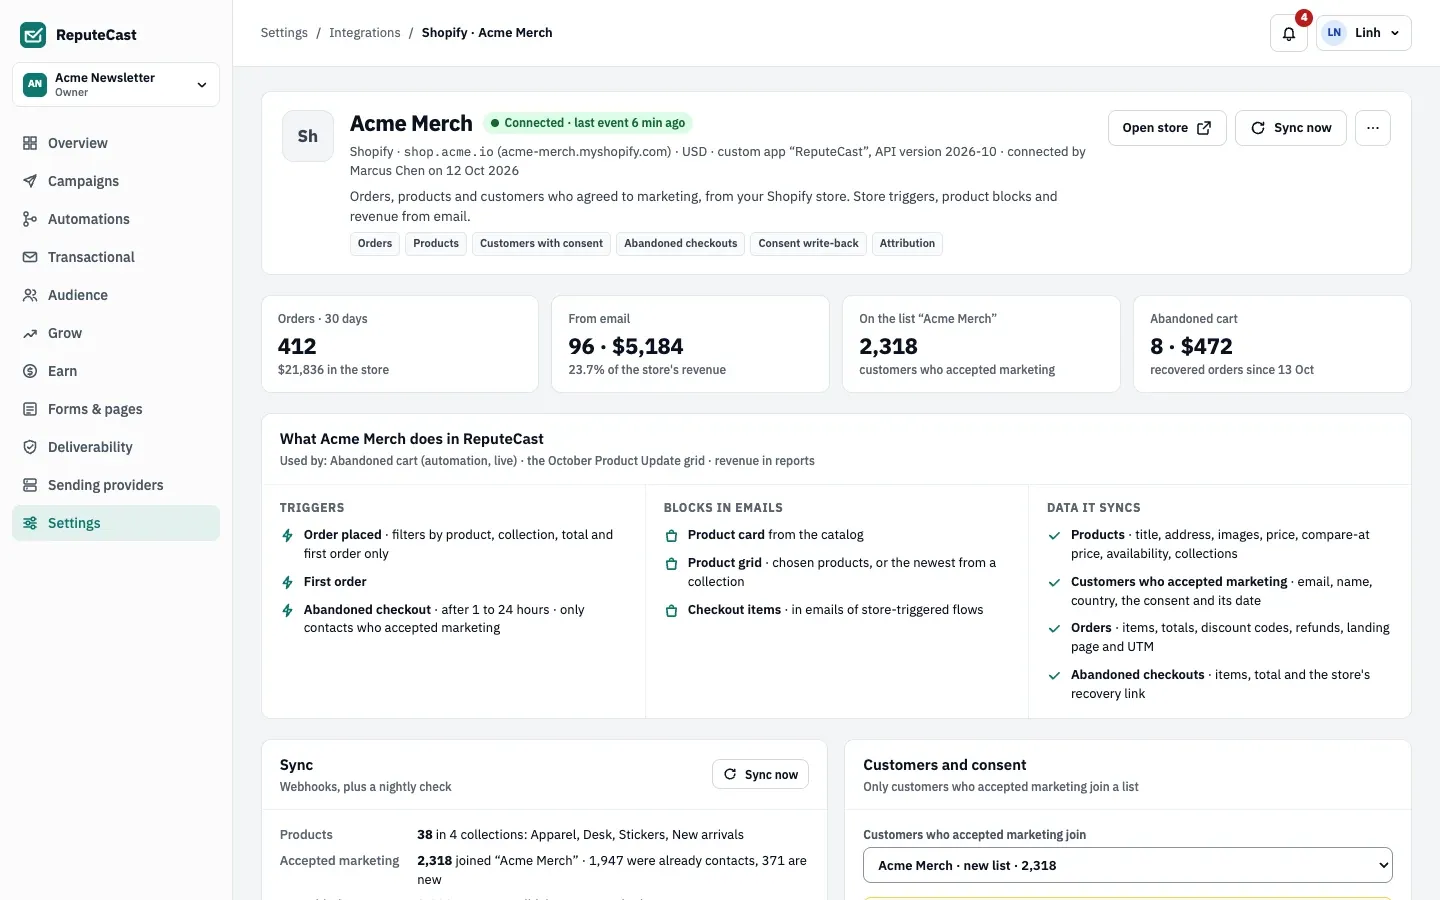Click the 'Shopify · Acme Merch' breadcrumb text

pos(487,33)
